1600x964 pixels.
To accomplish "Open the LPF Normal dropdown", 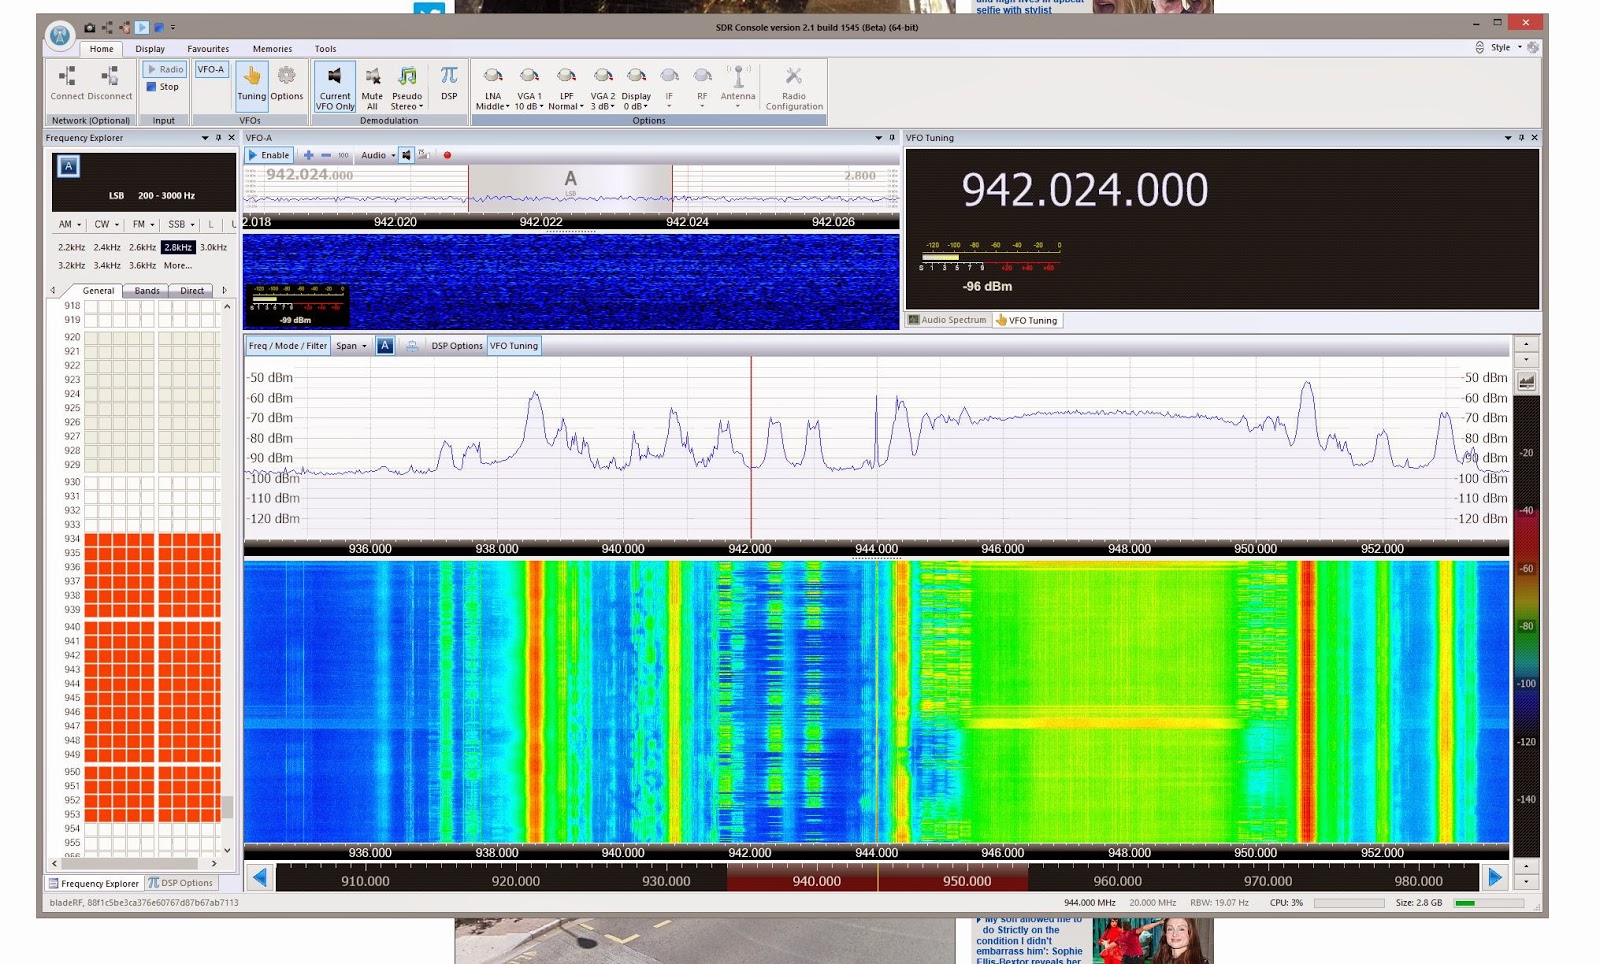I will click(x=566, y=87).
